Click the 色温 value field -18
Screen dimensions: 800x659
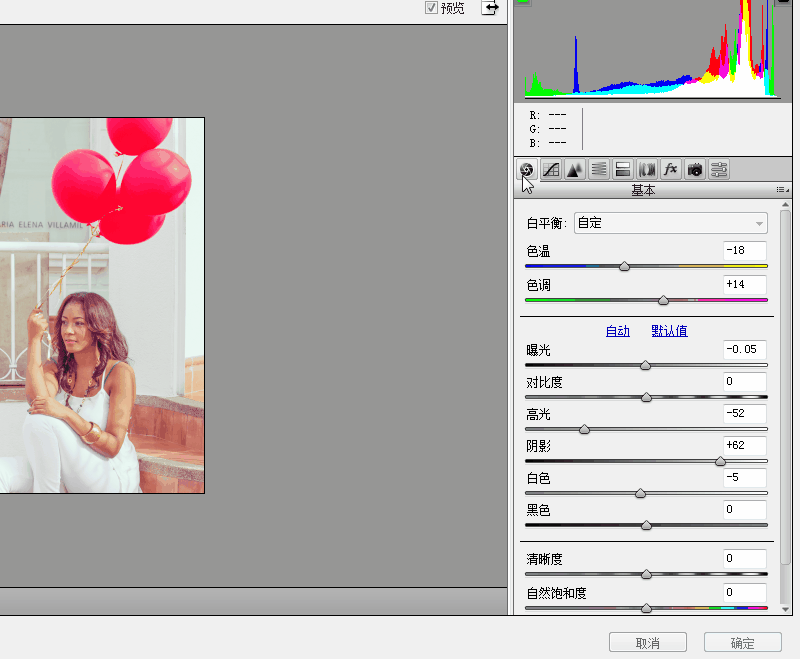pyautogui.click(x=745, y=250)
